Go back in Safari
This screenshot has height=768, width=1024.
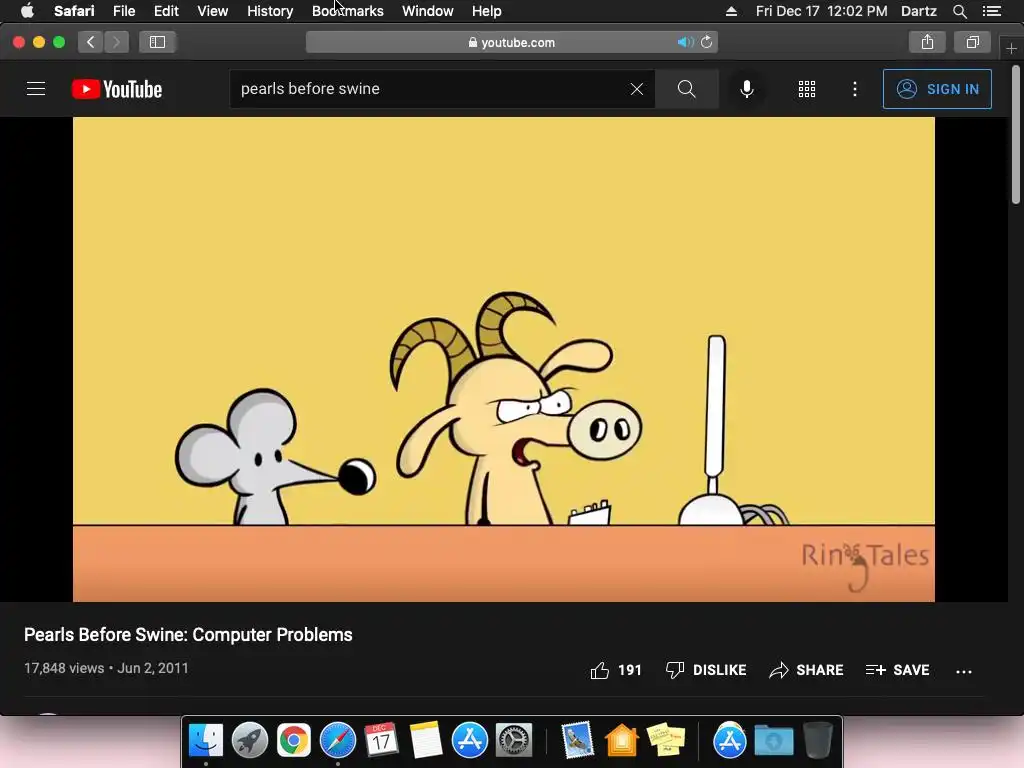tap(91, 42)
